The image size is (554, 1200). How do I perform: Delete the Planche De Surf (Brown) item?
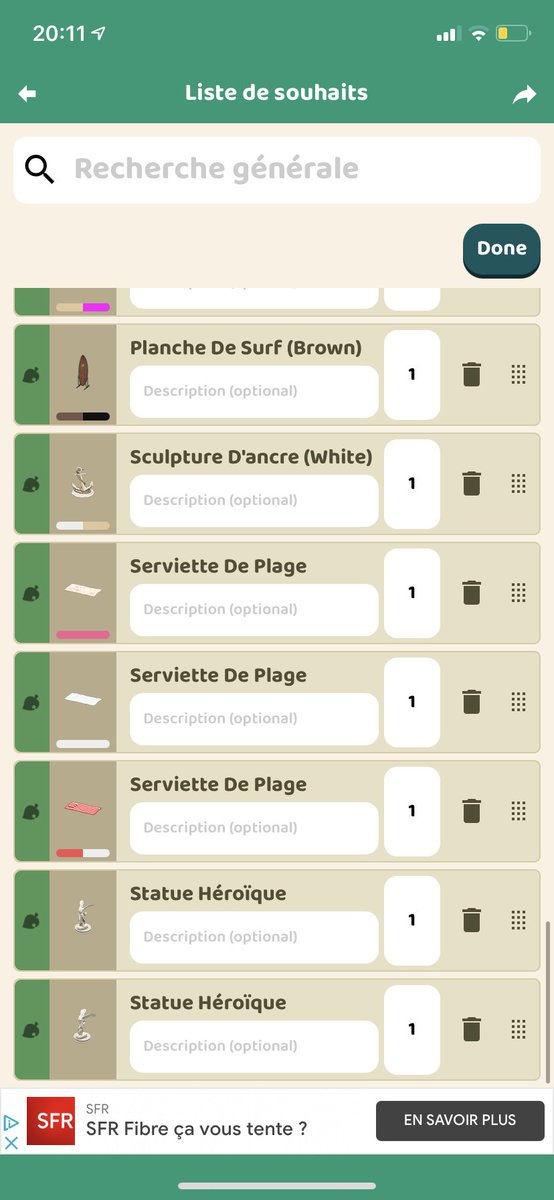click(x=472, y=375)
